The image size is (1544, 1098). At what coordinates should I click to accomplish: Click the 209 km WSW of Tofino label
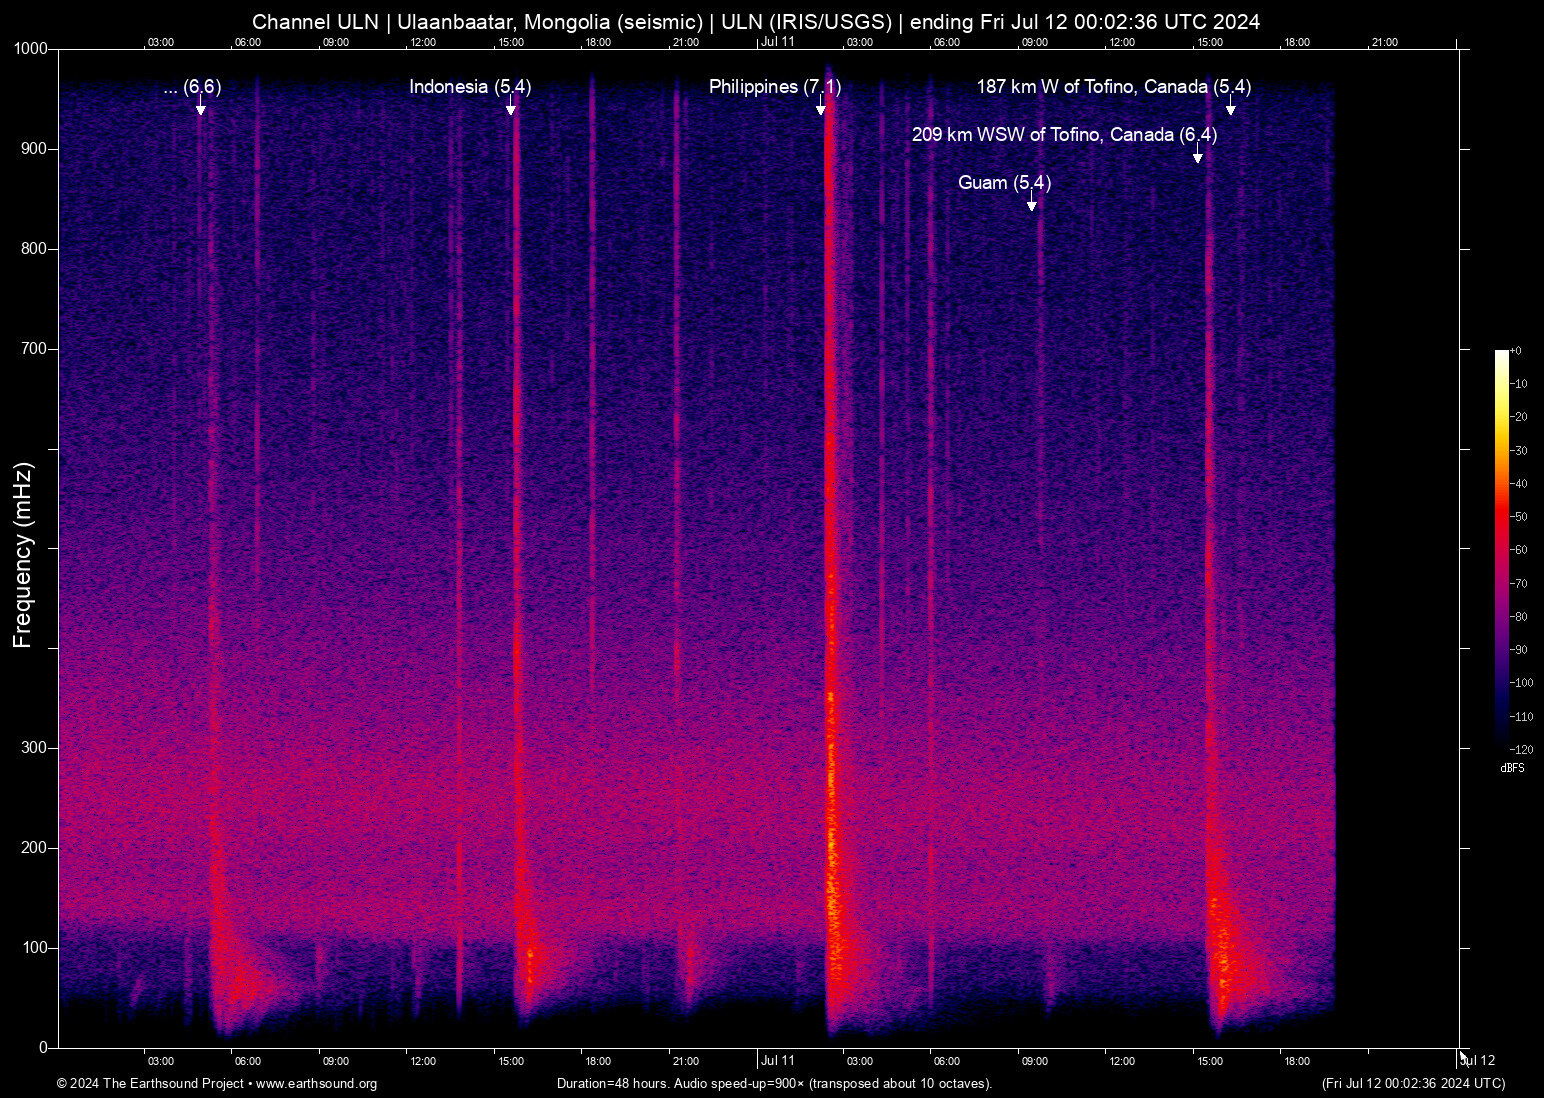pyautogui.click(x=1065, y=134)
